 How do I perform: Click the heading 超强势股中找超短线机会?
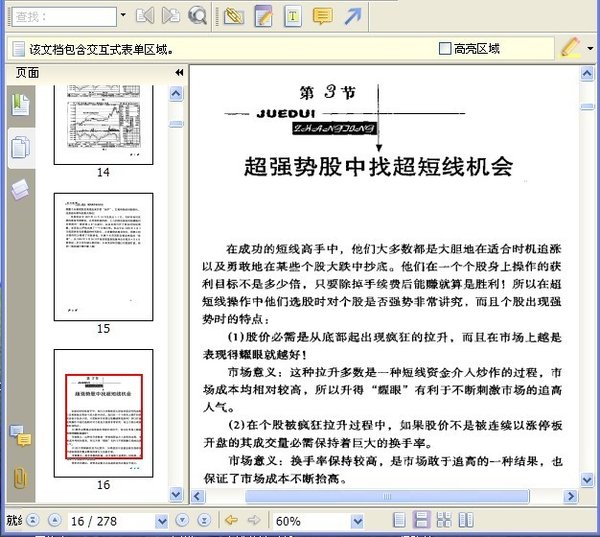point(378,167)
